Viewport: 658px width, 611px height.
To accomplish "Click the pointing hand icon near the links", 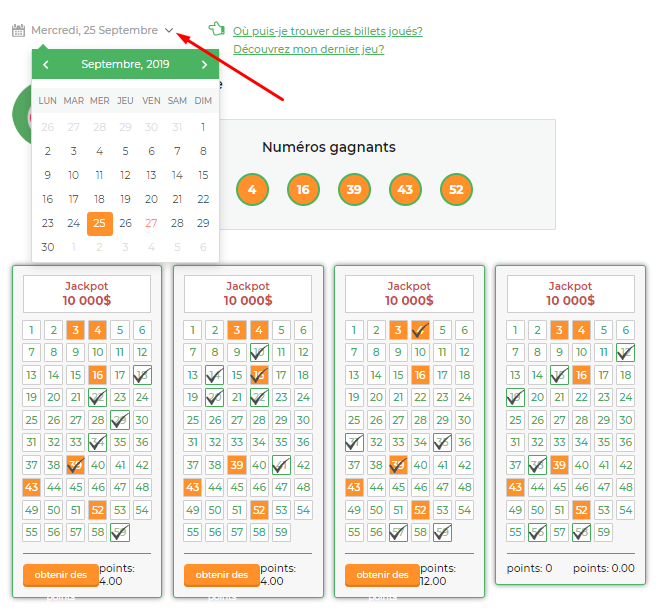I will point(217,29).
